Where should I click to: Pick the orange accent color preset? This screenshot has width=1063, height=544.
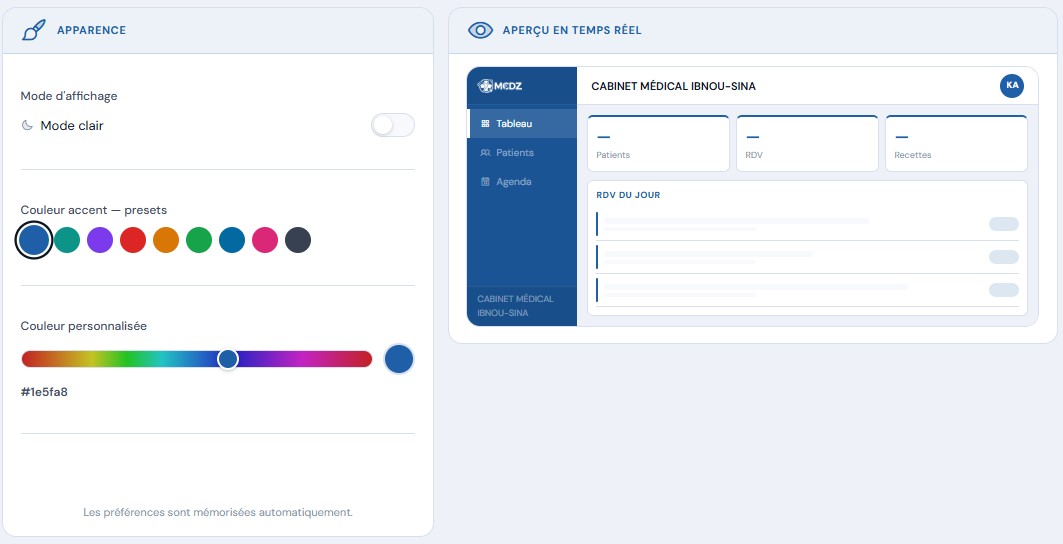[166, 240]
